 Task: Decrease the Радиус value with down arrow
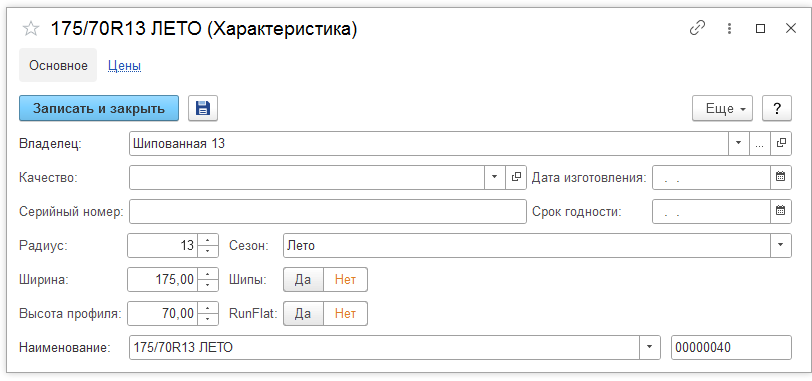tap(208, 251)
